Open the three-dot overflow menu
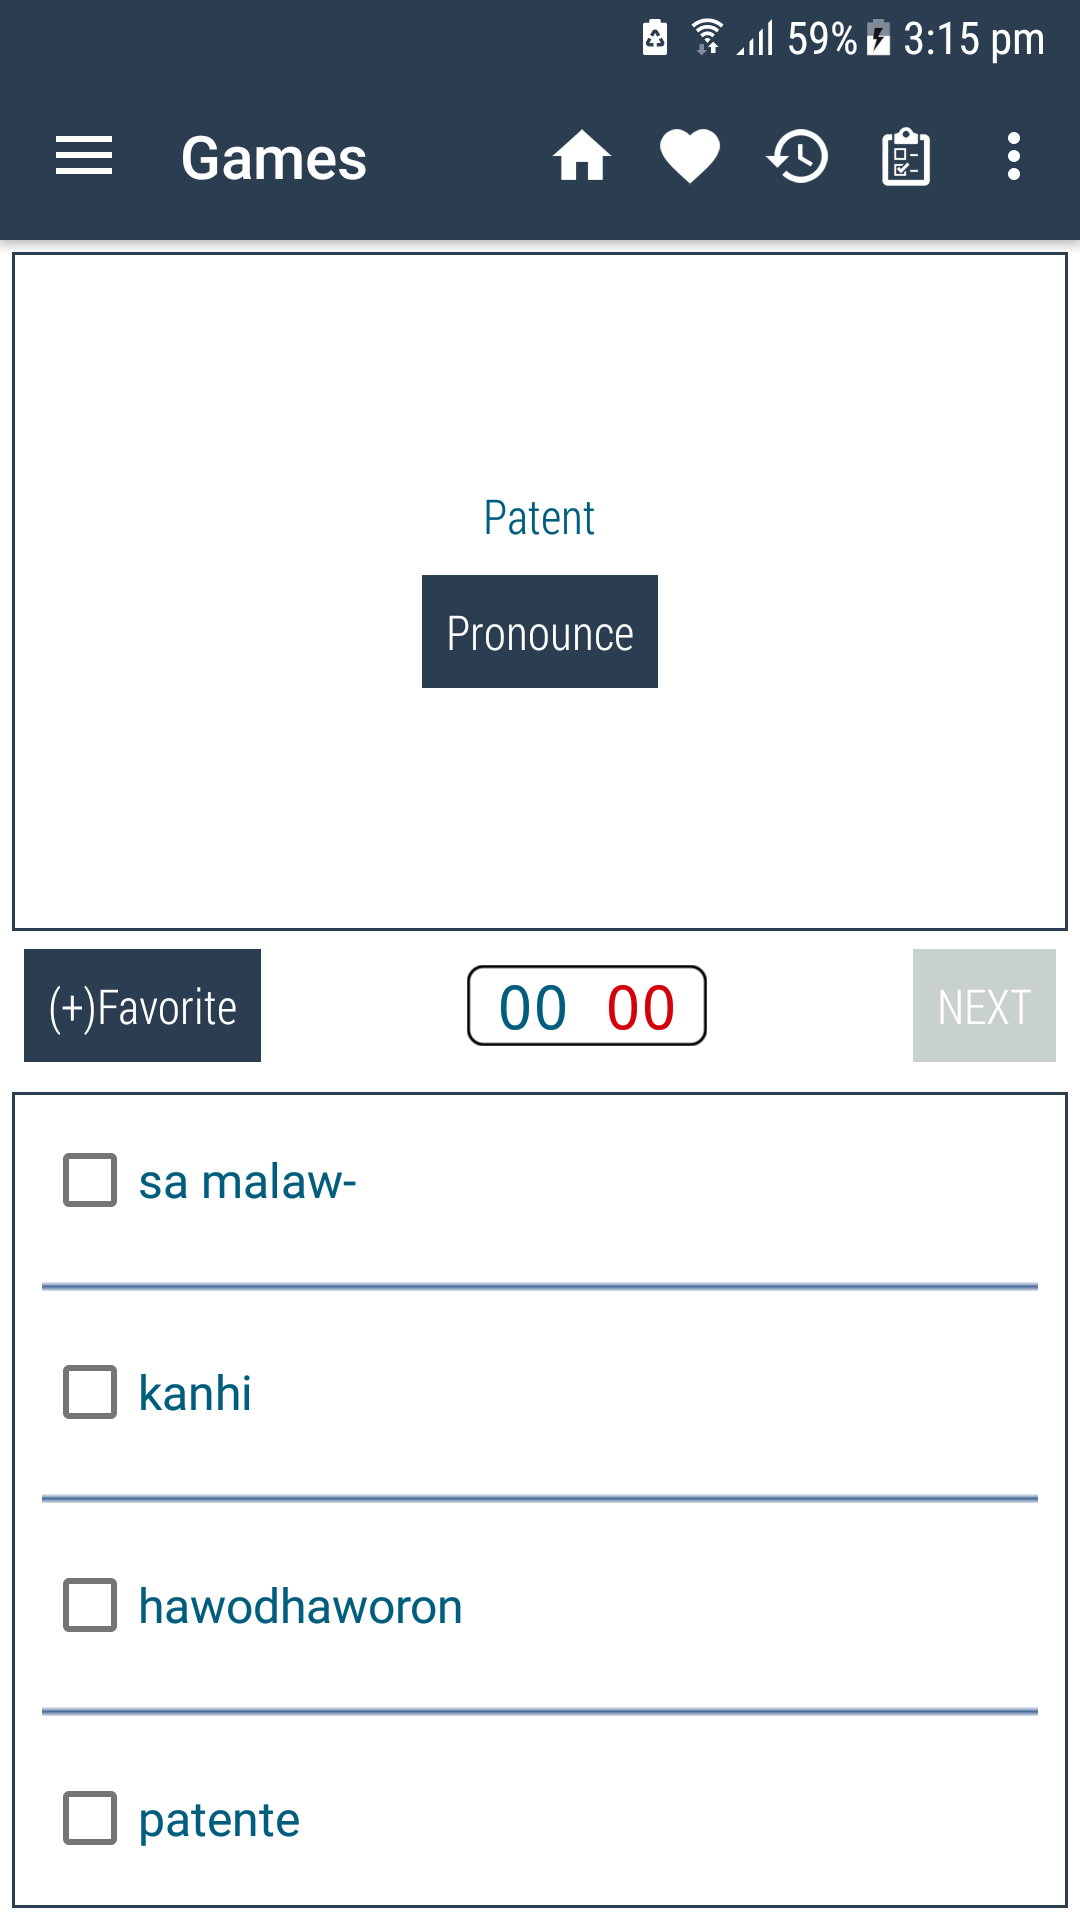 click(x=1014, y=157)
